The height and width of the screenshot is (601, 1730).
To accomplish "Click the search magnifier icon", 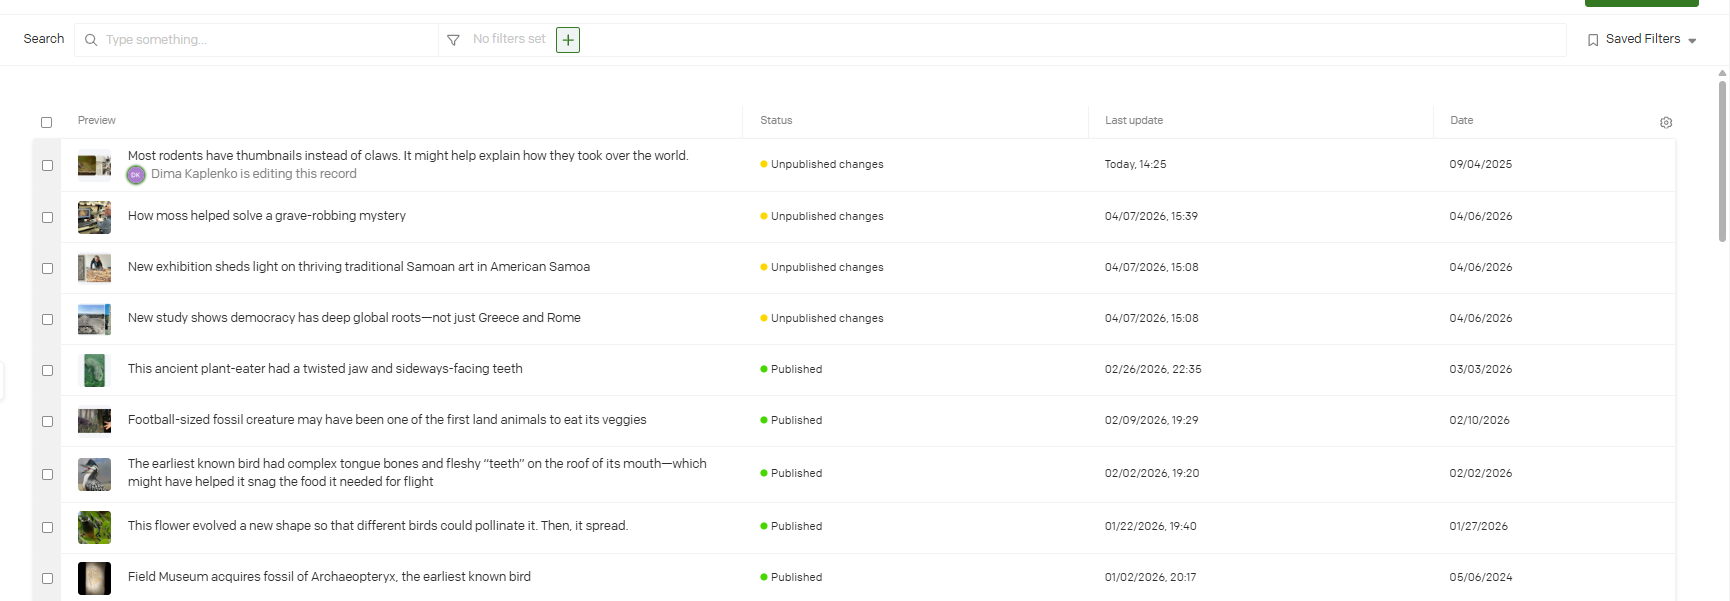I will pyautogui.click(x=91, y=40).
